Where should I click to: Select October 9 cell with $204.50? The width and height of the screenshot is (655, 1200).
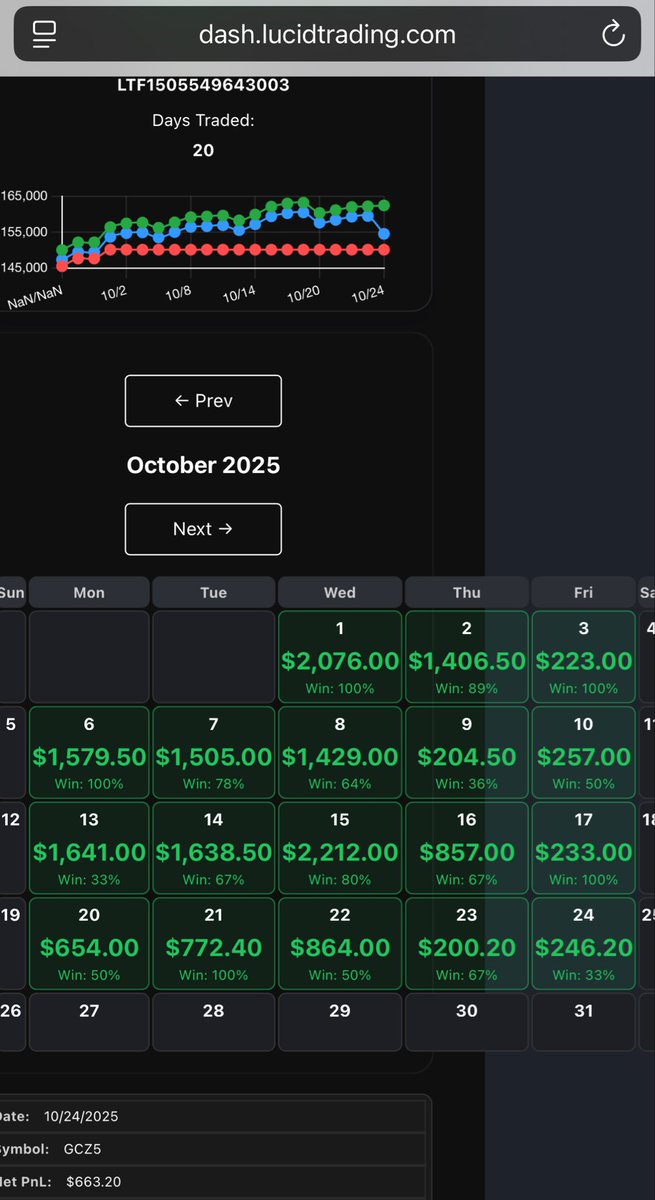(467, 752)
